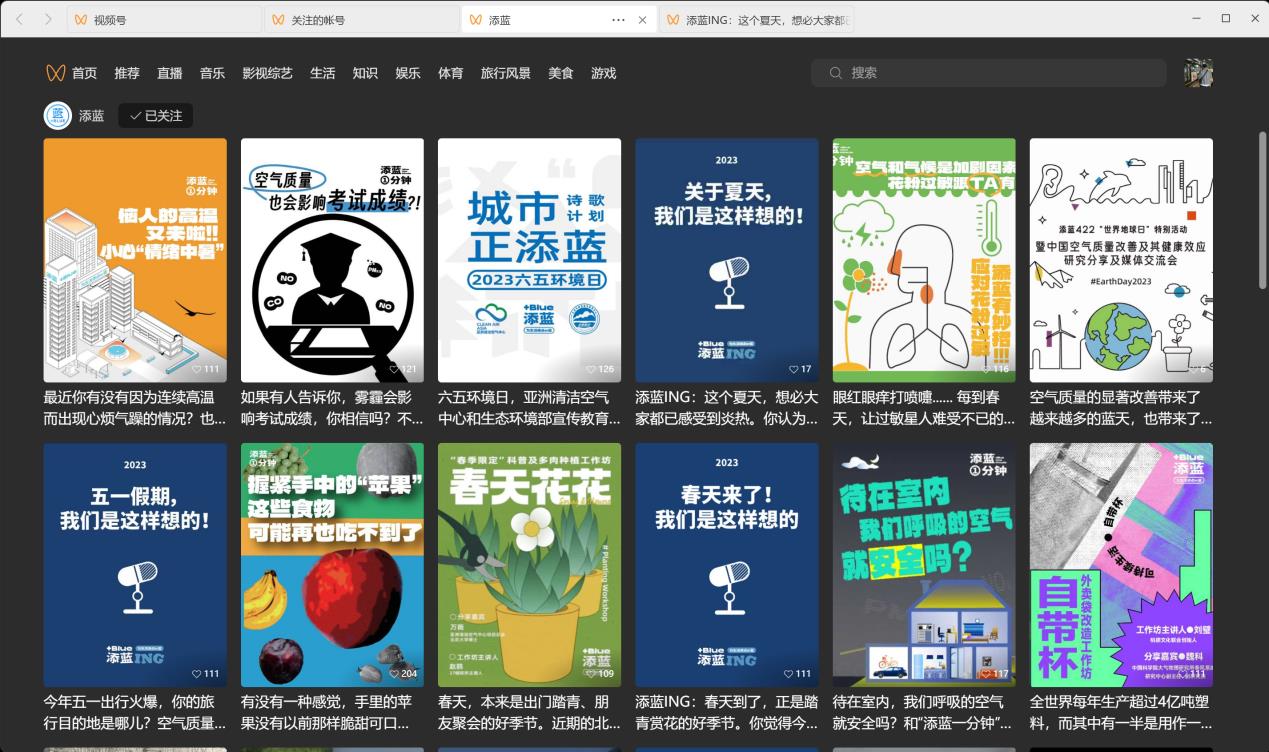Click caption starting 空气质量的显著改善带来了
The height and width of the screenshot is (752, 1269).
(1121, 408)
